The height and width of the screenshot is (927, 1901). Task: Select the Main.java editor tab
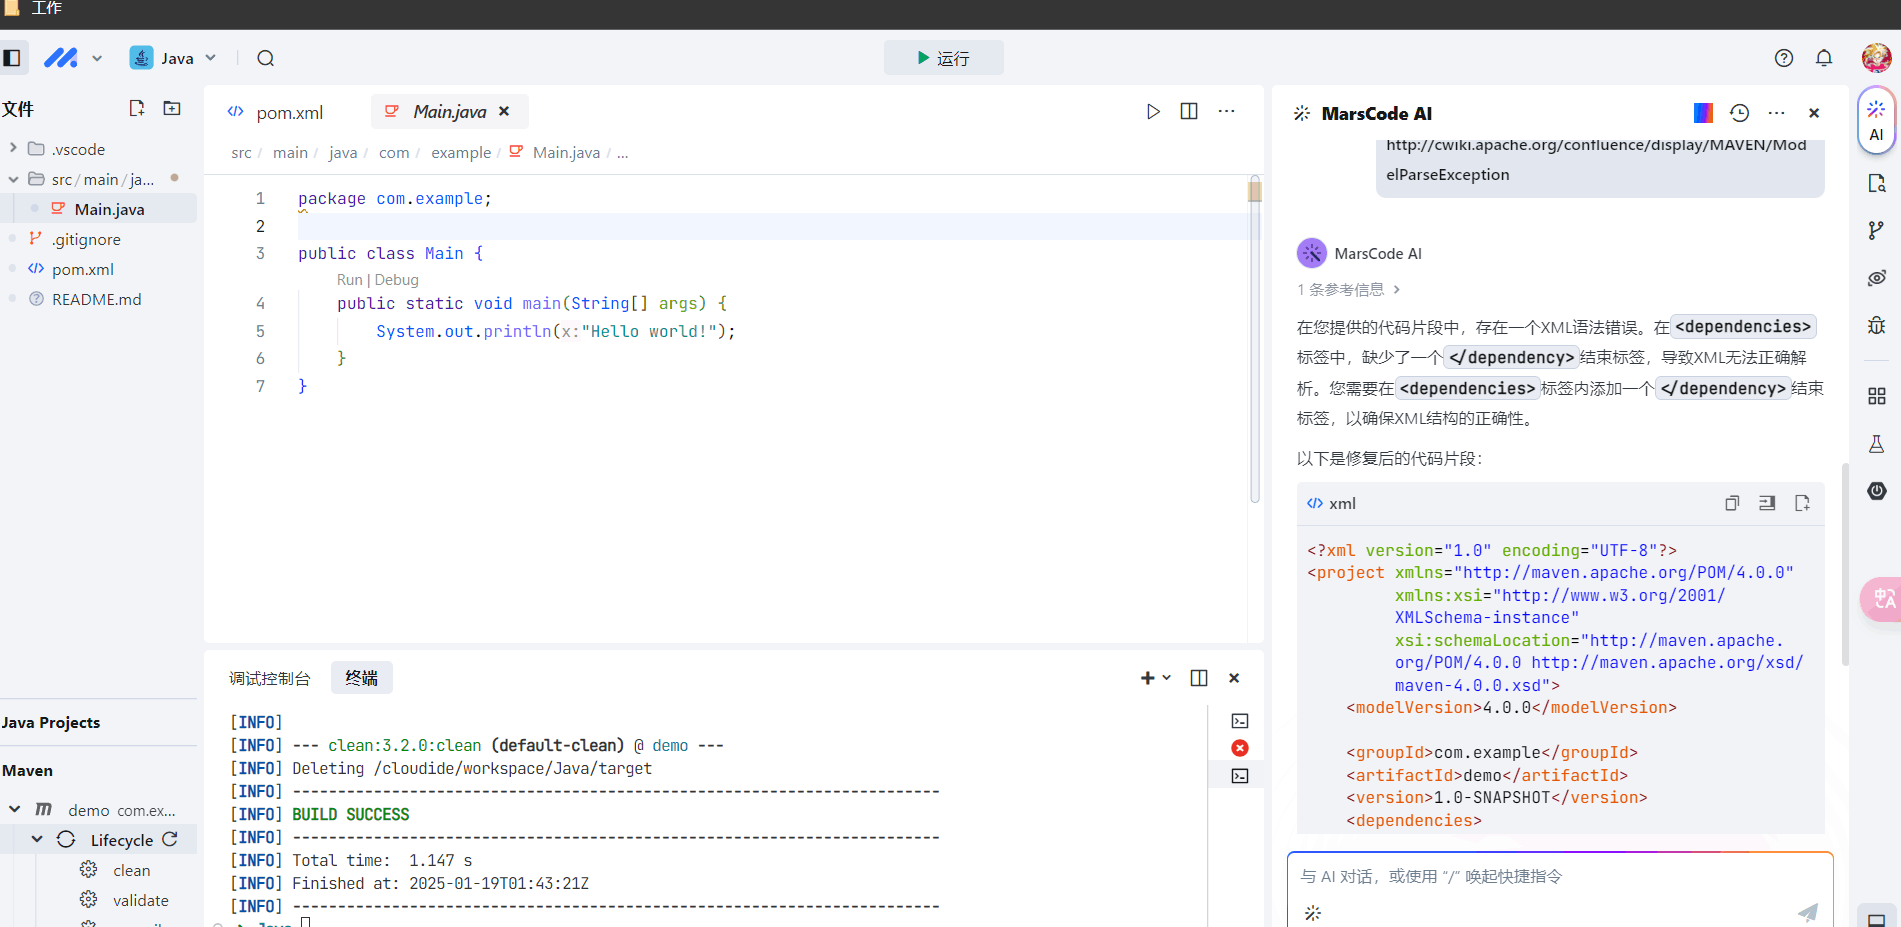tap(449, 111)
